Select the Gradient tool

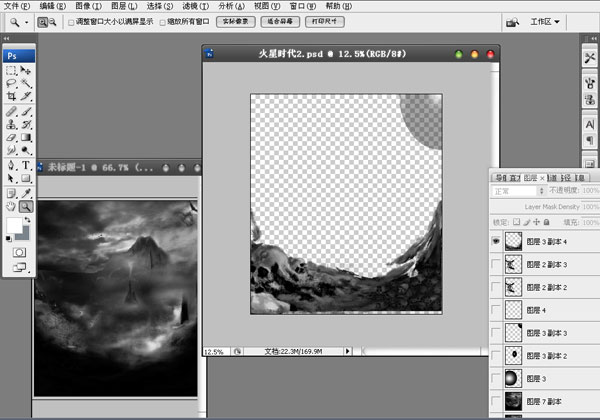[x=26, y=137]
